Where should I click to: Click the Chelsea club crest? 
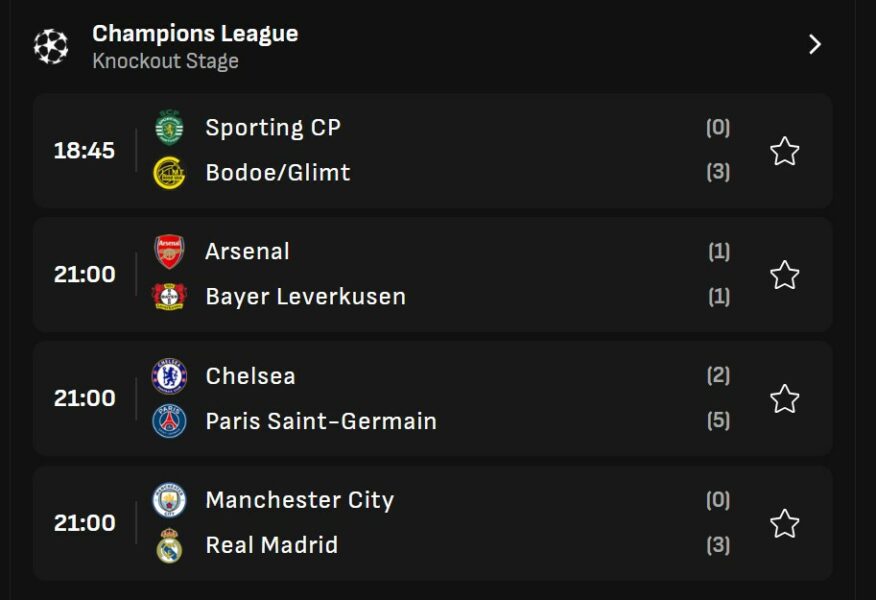(169, 376)
